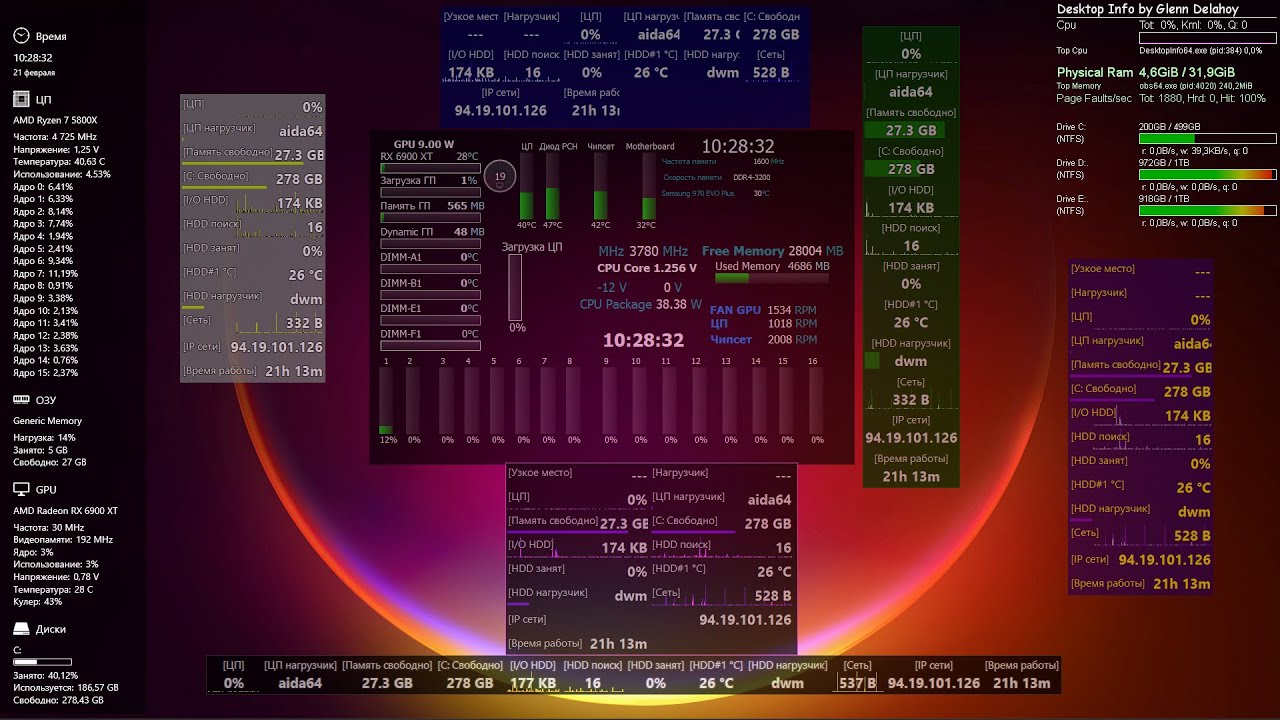This screenshot has height=720, width=1280.
Task: Click the Physical Ram 4,6GiB / 31,9GiB readout
Action: [x=1146, y=72]
